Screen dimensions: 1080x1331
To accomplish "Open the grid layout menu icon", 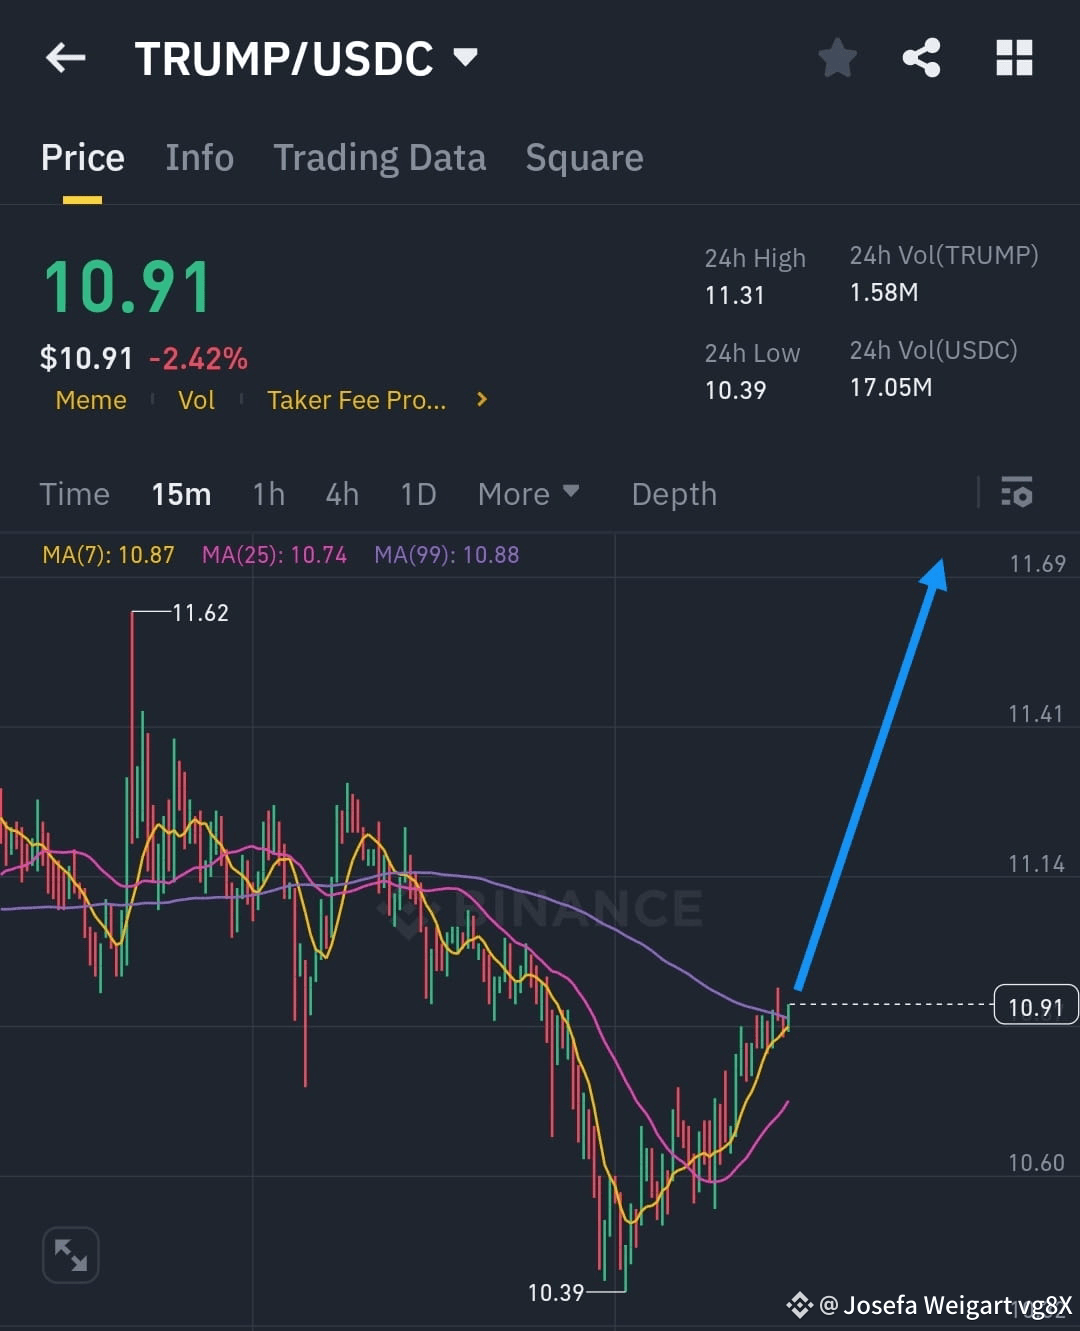I will coord(1014,57).
